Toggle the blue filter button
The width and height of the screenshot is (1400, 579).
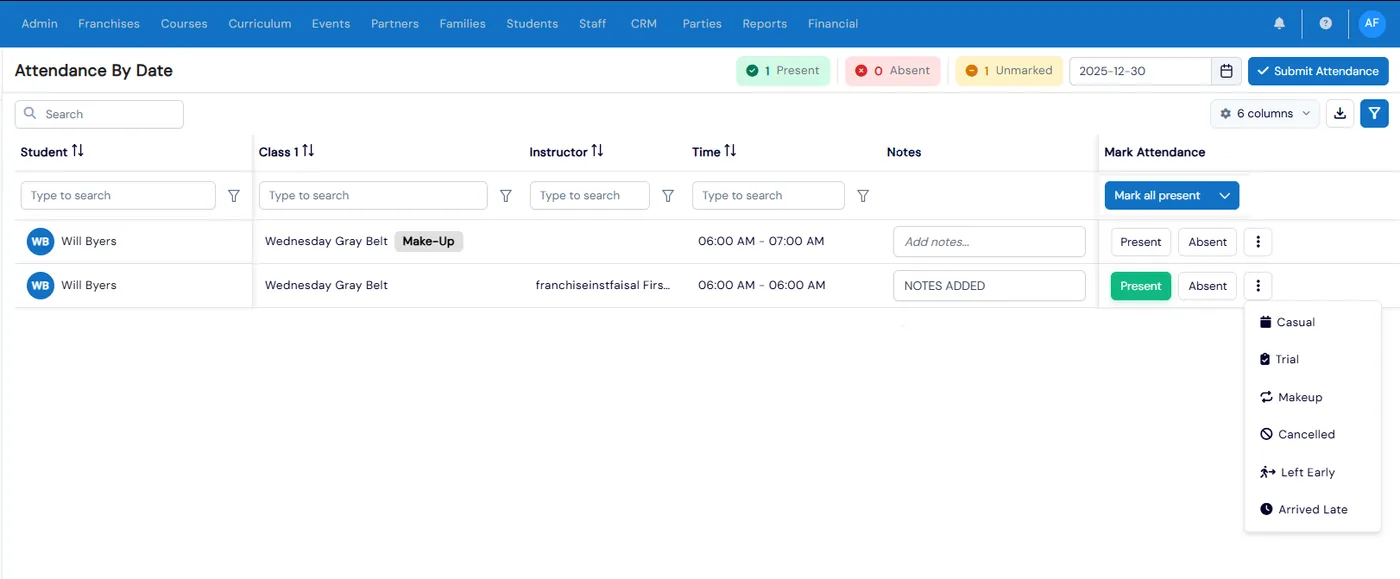(1374, 114)
